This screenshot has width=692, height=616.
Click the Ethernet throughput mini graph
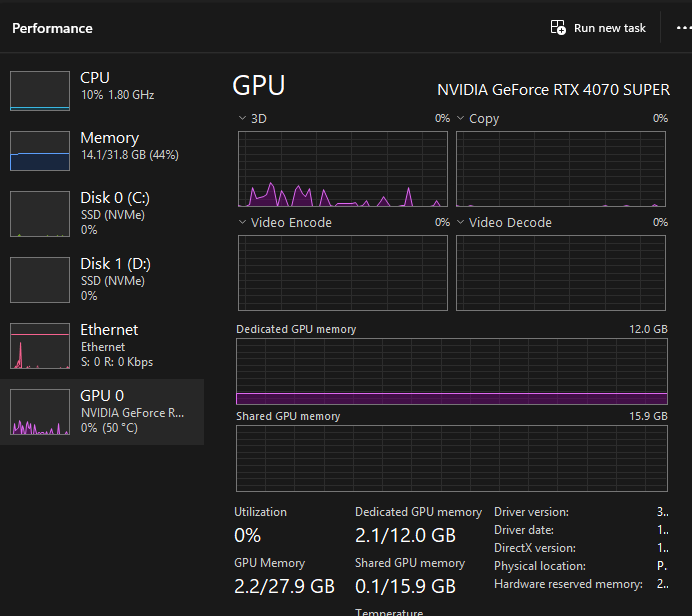(x=40, y=346)
